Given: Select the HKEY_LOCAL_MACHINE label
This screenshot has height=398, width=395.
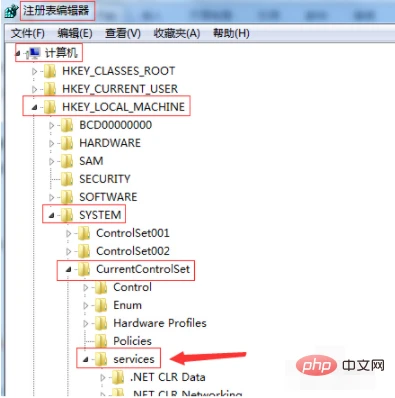Looking at the screenshot, I should [x=123, y=107].
